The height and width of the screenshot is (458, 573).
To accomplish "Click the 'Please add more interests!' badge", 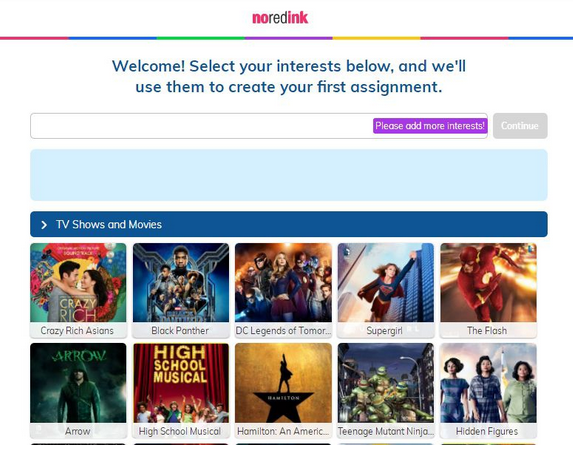I will pos(430,126).
